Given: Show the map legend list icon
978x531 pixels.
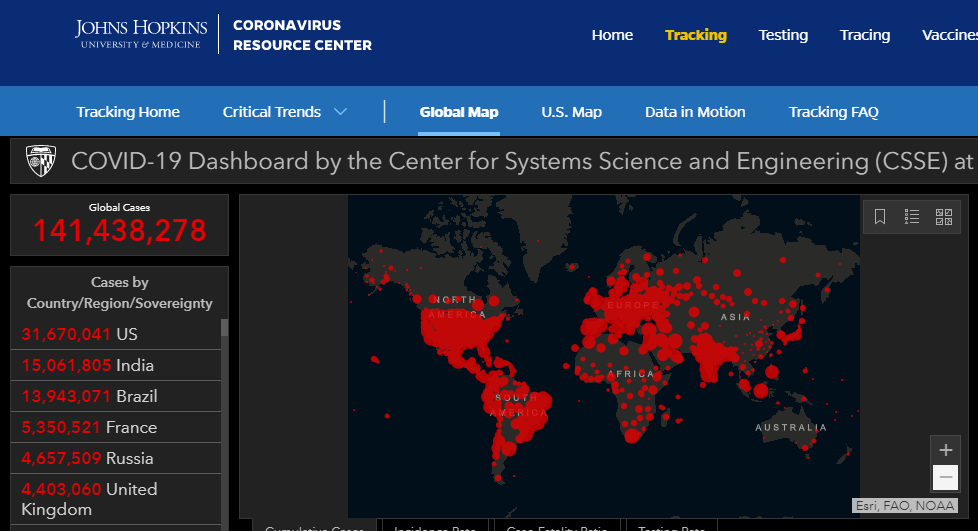Looking at the screenshot, I should pyautogui.click(x=912, y=216).
